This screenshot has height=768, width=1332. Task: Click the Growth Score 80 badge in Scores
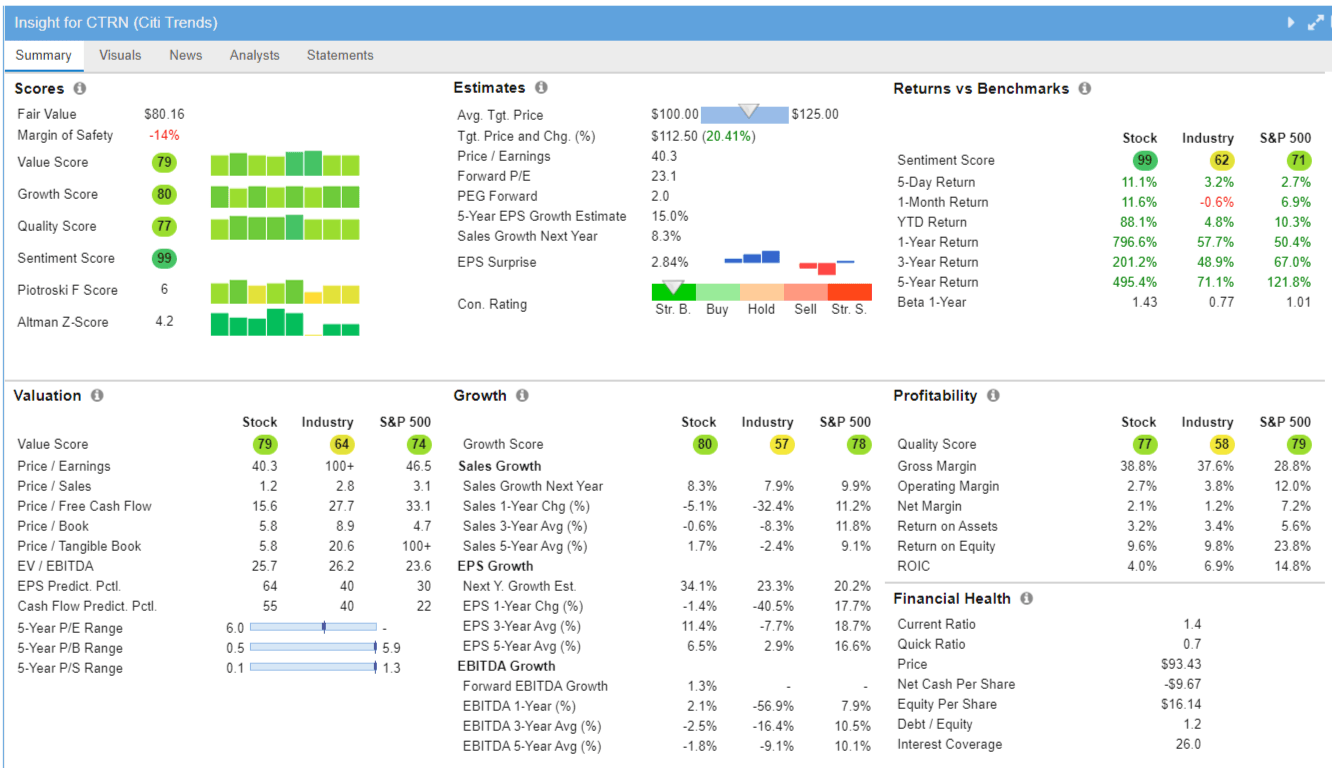(x=164, y=194)
